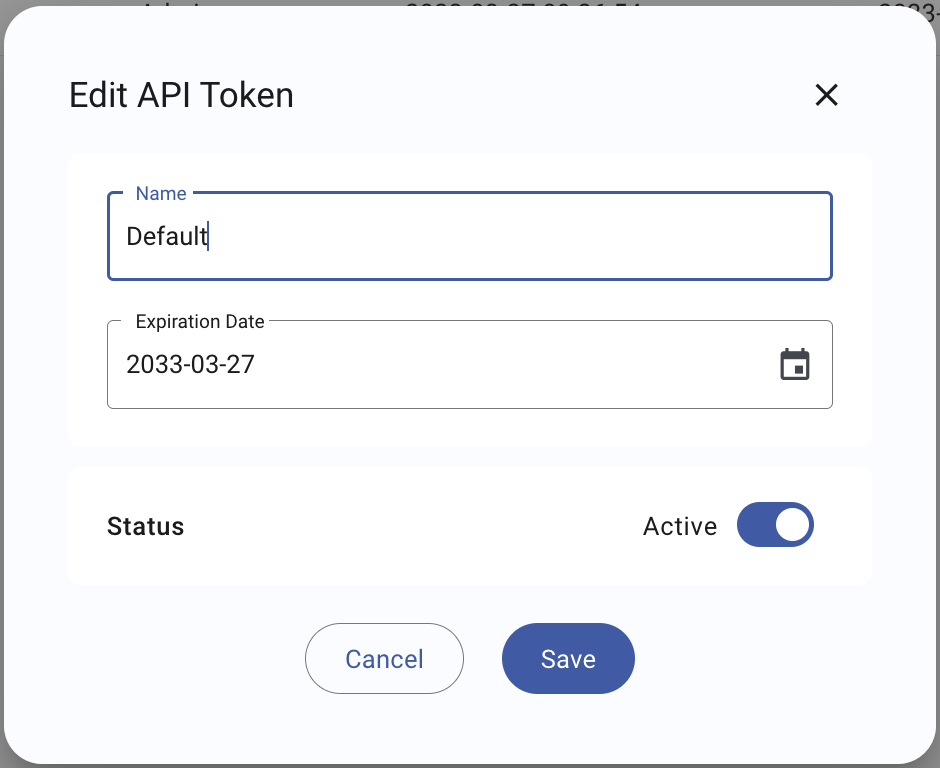Screen dimensions: 940x768
Task: Cancel editing the API token
Action: point(384,658)
